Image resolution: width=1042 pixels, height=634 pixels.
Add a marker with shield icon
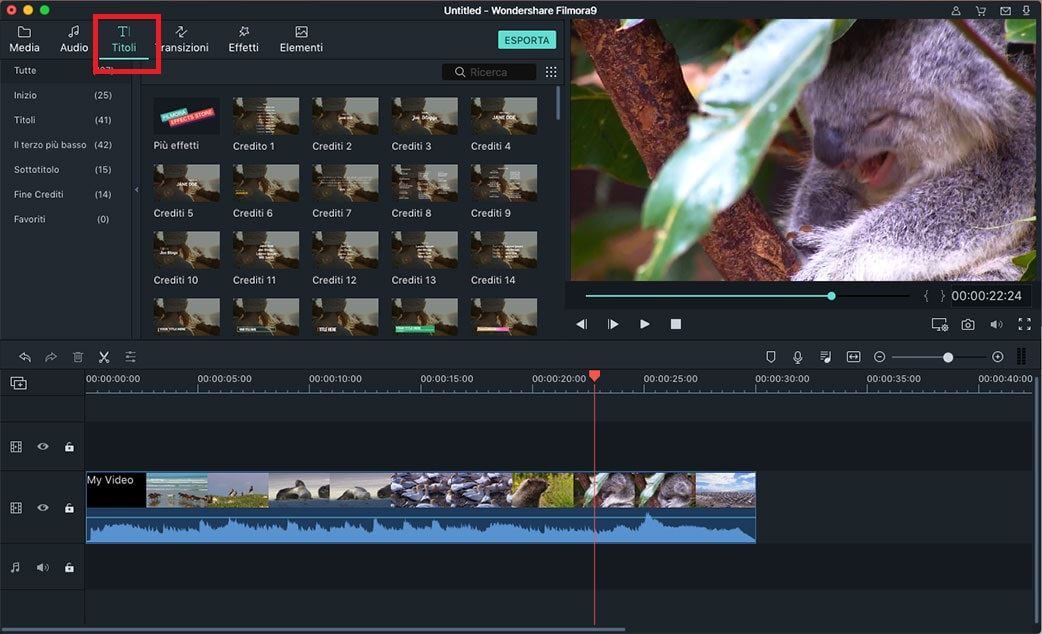click(771, 357)
